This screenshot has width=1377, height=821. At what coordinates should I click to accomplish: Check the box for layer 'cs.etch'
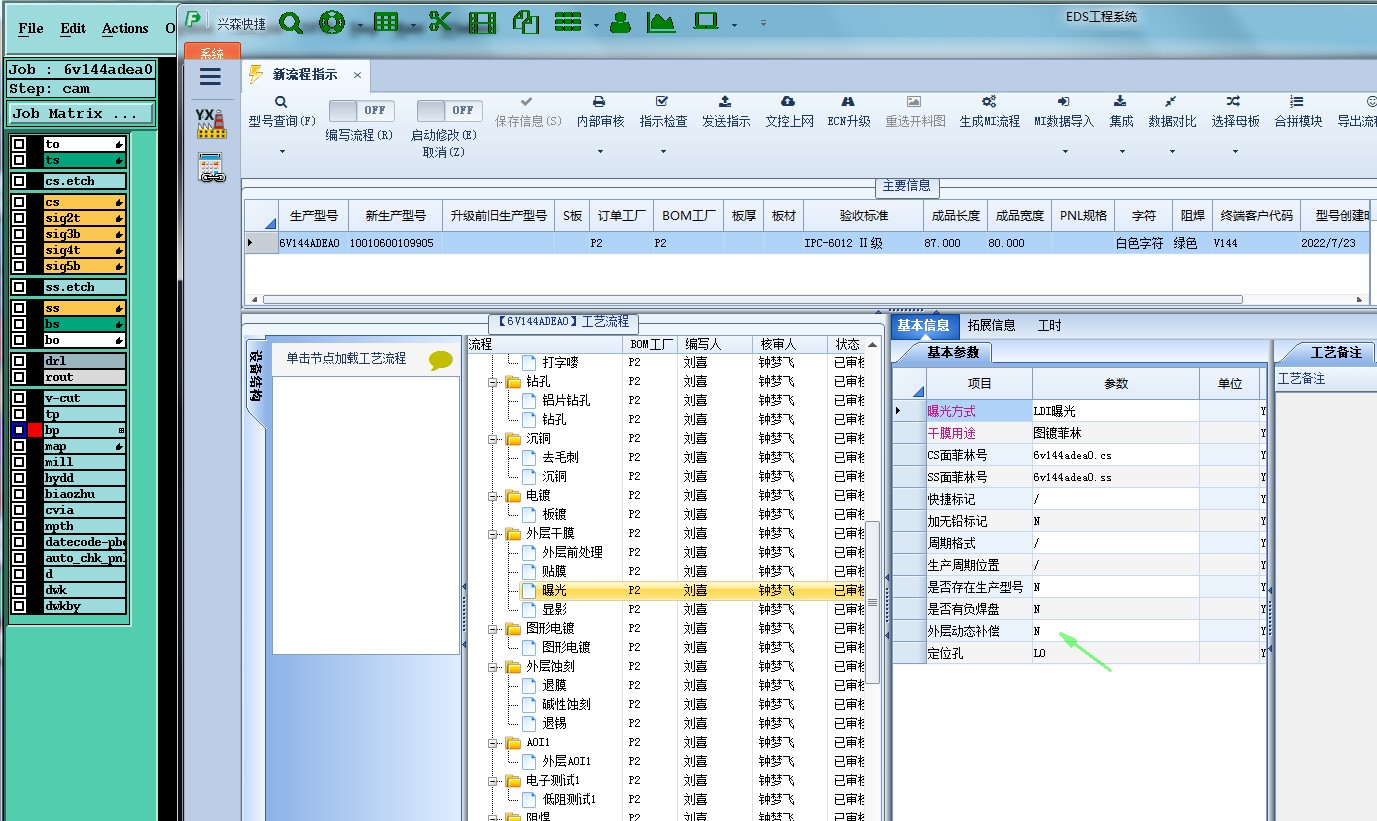pos(19,181)
